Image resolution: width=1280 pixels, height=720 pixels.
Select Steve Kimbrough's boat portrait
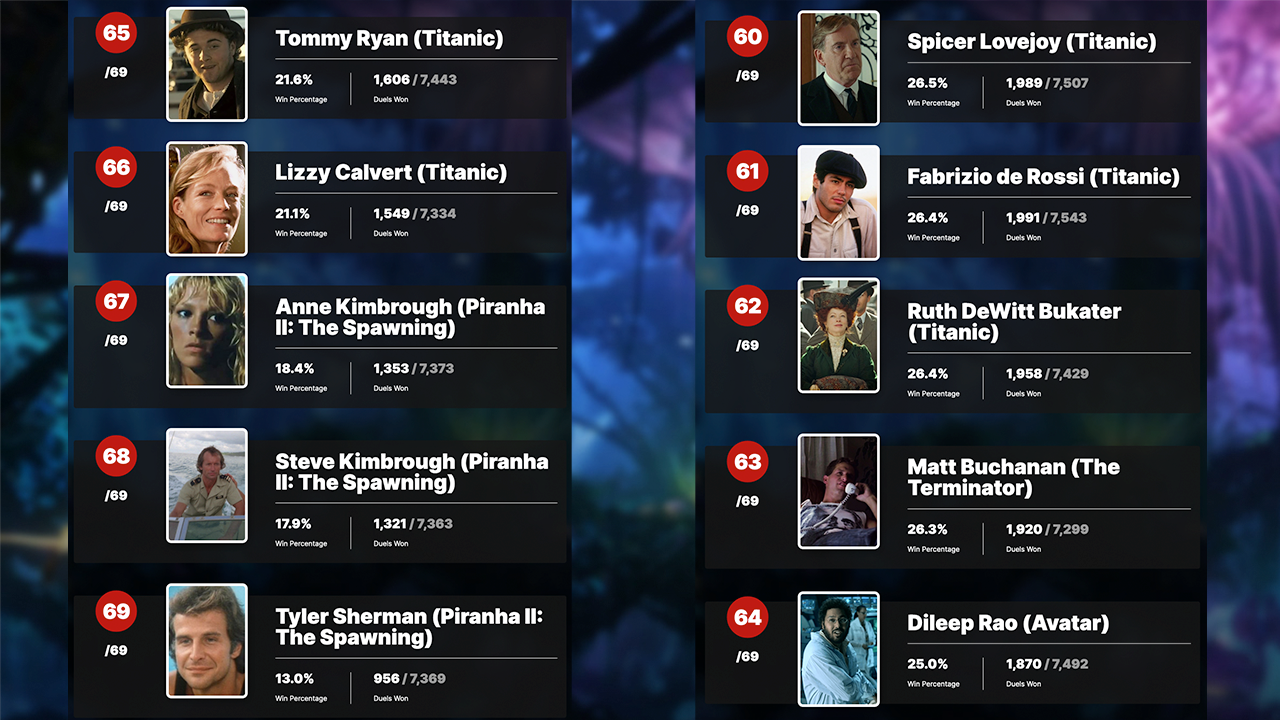pyautogui.click(x=207, y=486)
